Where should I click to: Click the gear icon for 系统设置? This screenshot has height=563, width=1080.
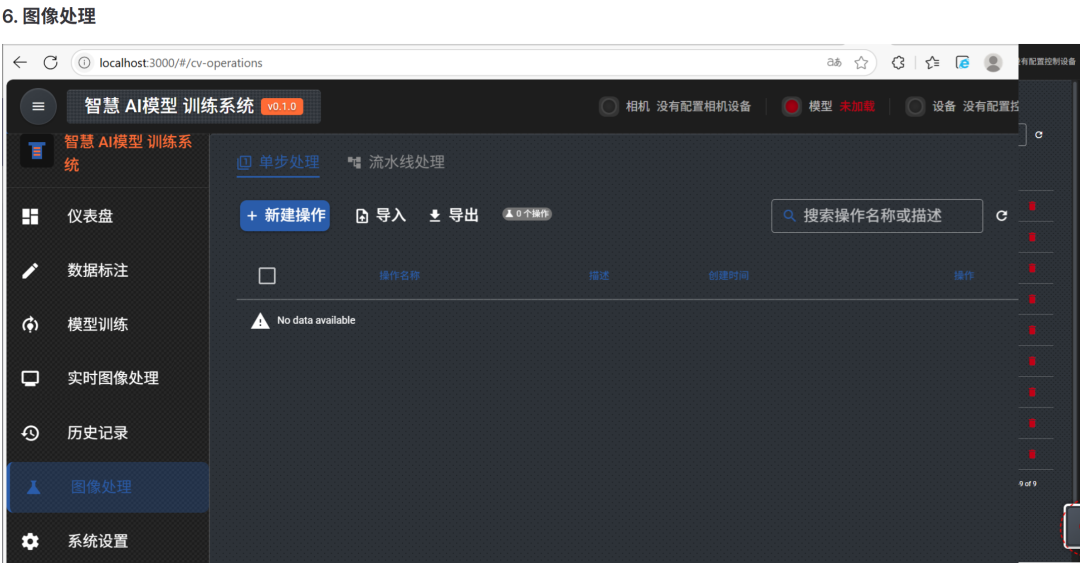coord(30,541)
